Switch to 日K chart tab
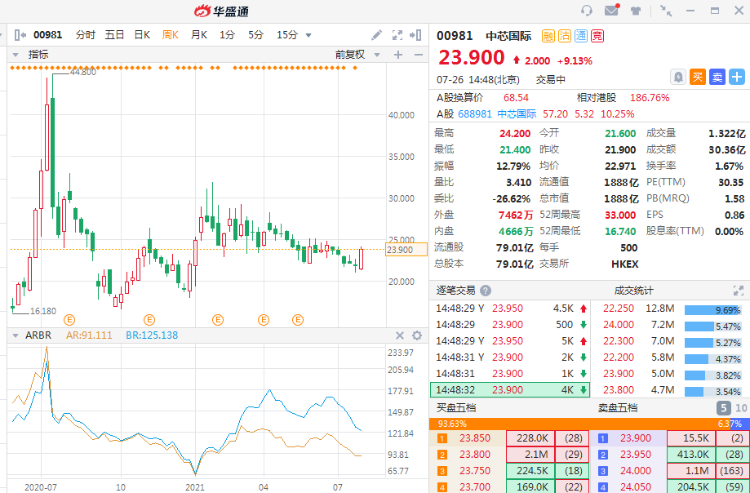 (142, 34)
